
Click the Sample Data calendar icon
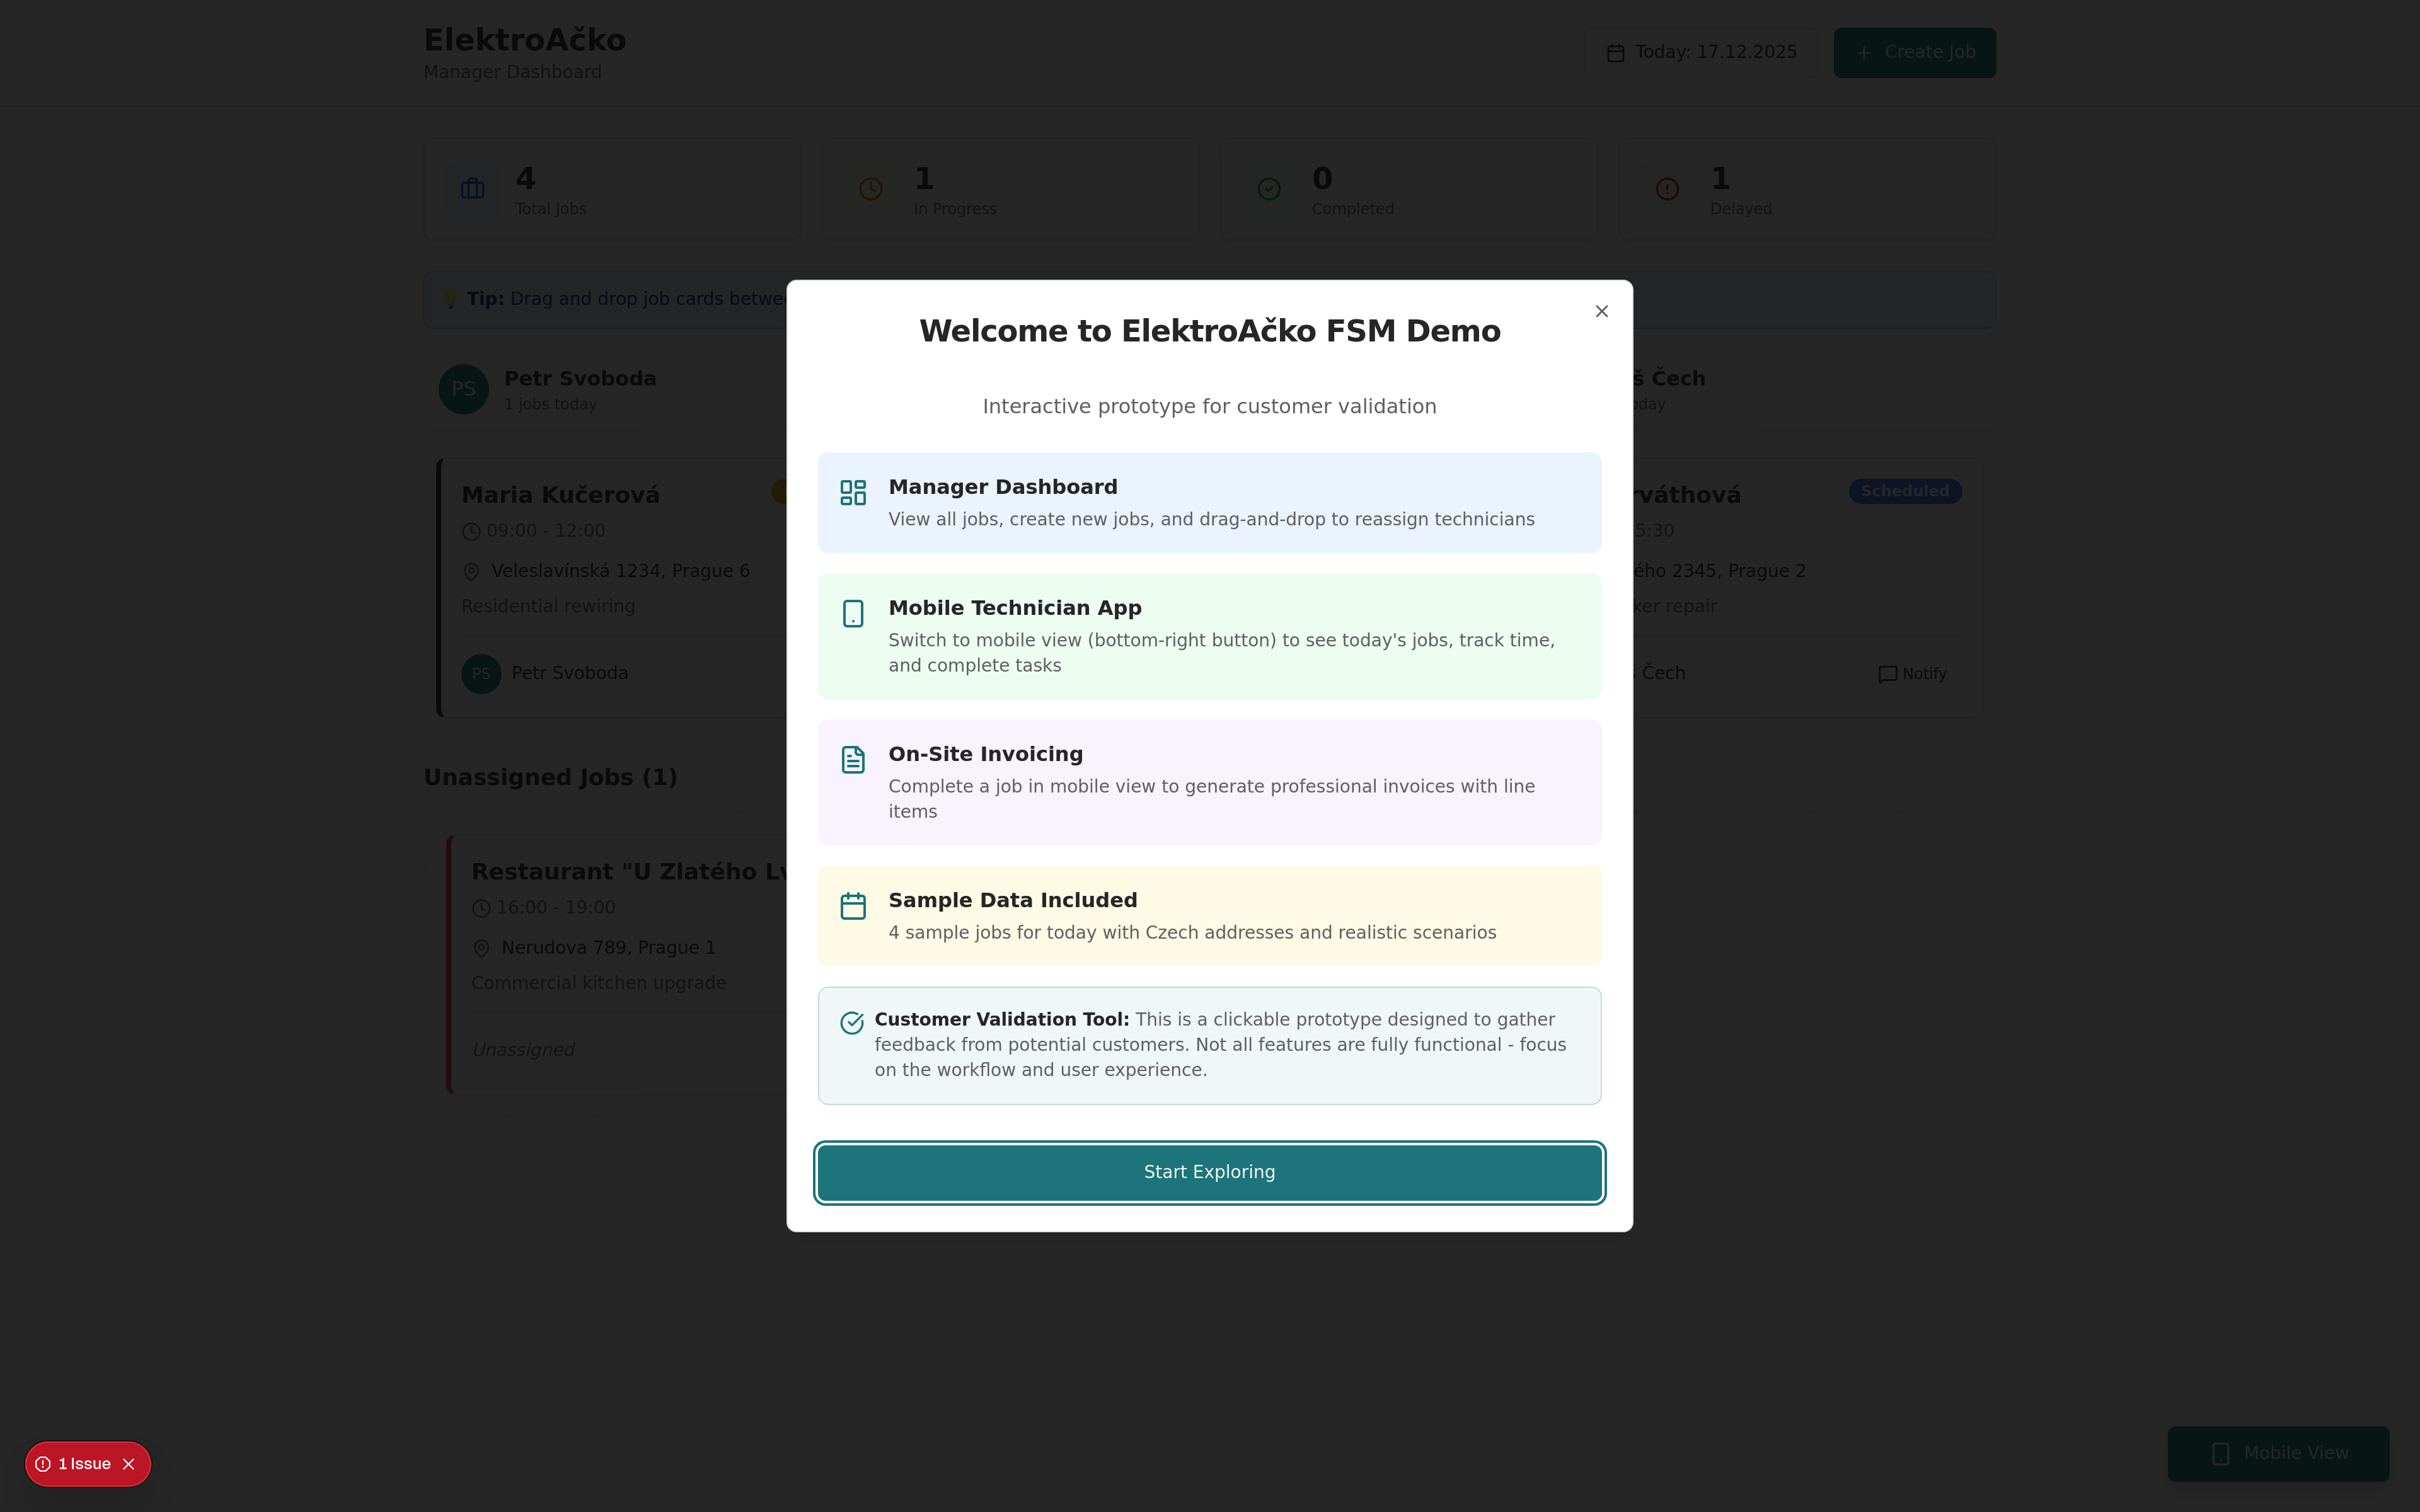852,905
